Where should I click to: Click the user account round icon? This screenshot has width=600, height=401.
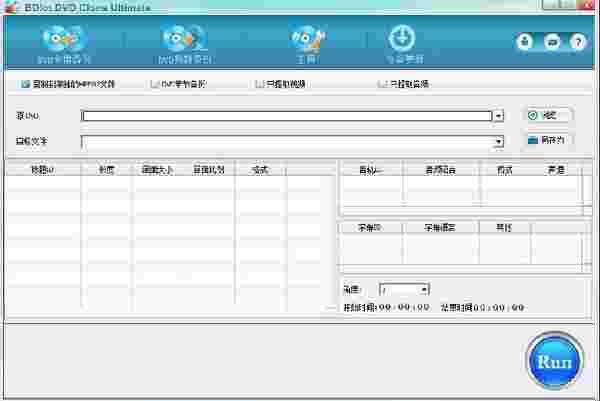coord(525,41)
